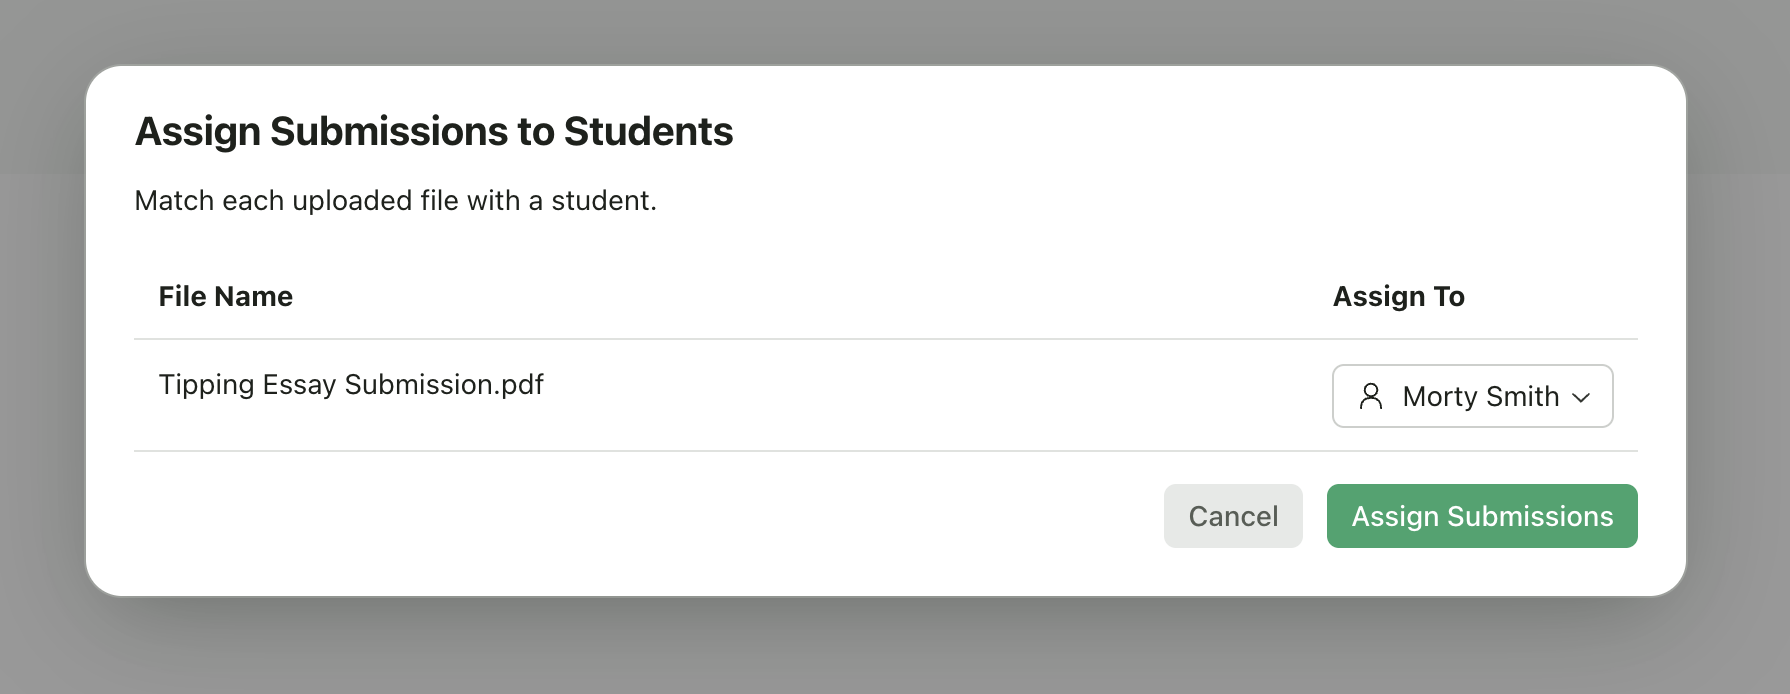Click the student avatar icon in the selector
1790x694 pixels.
pyautogui.click(x=1371, y=396)
